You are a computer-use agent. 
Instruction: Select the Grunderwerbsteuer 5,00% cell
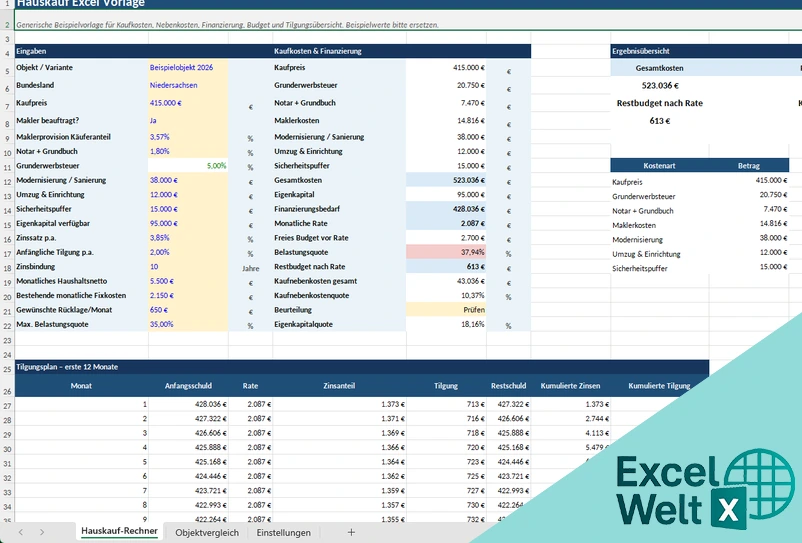pos(188,166)
